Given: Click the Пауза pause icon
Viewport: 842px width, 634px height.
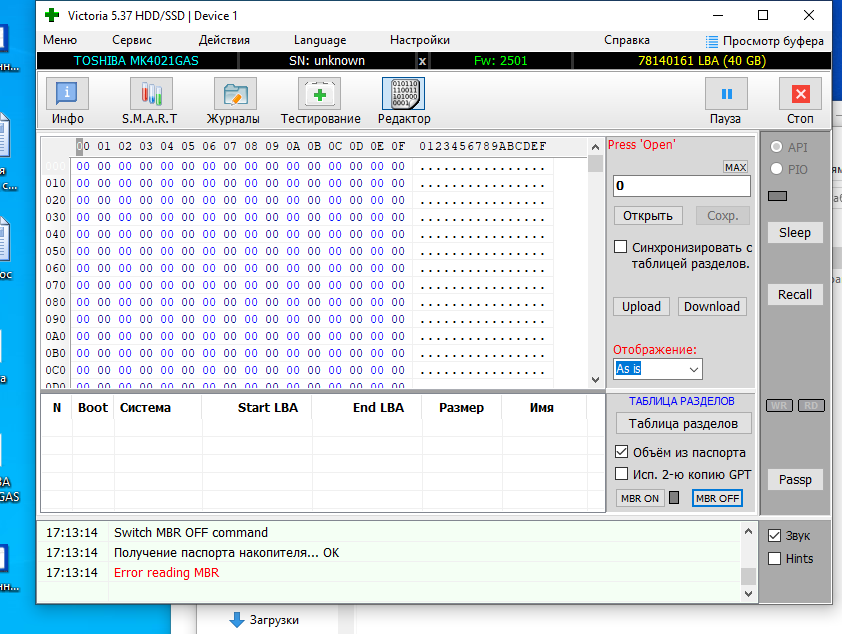Looking at the screenshot, I should 726,94.
